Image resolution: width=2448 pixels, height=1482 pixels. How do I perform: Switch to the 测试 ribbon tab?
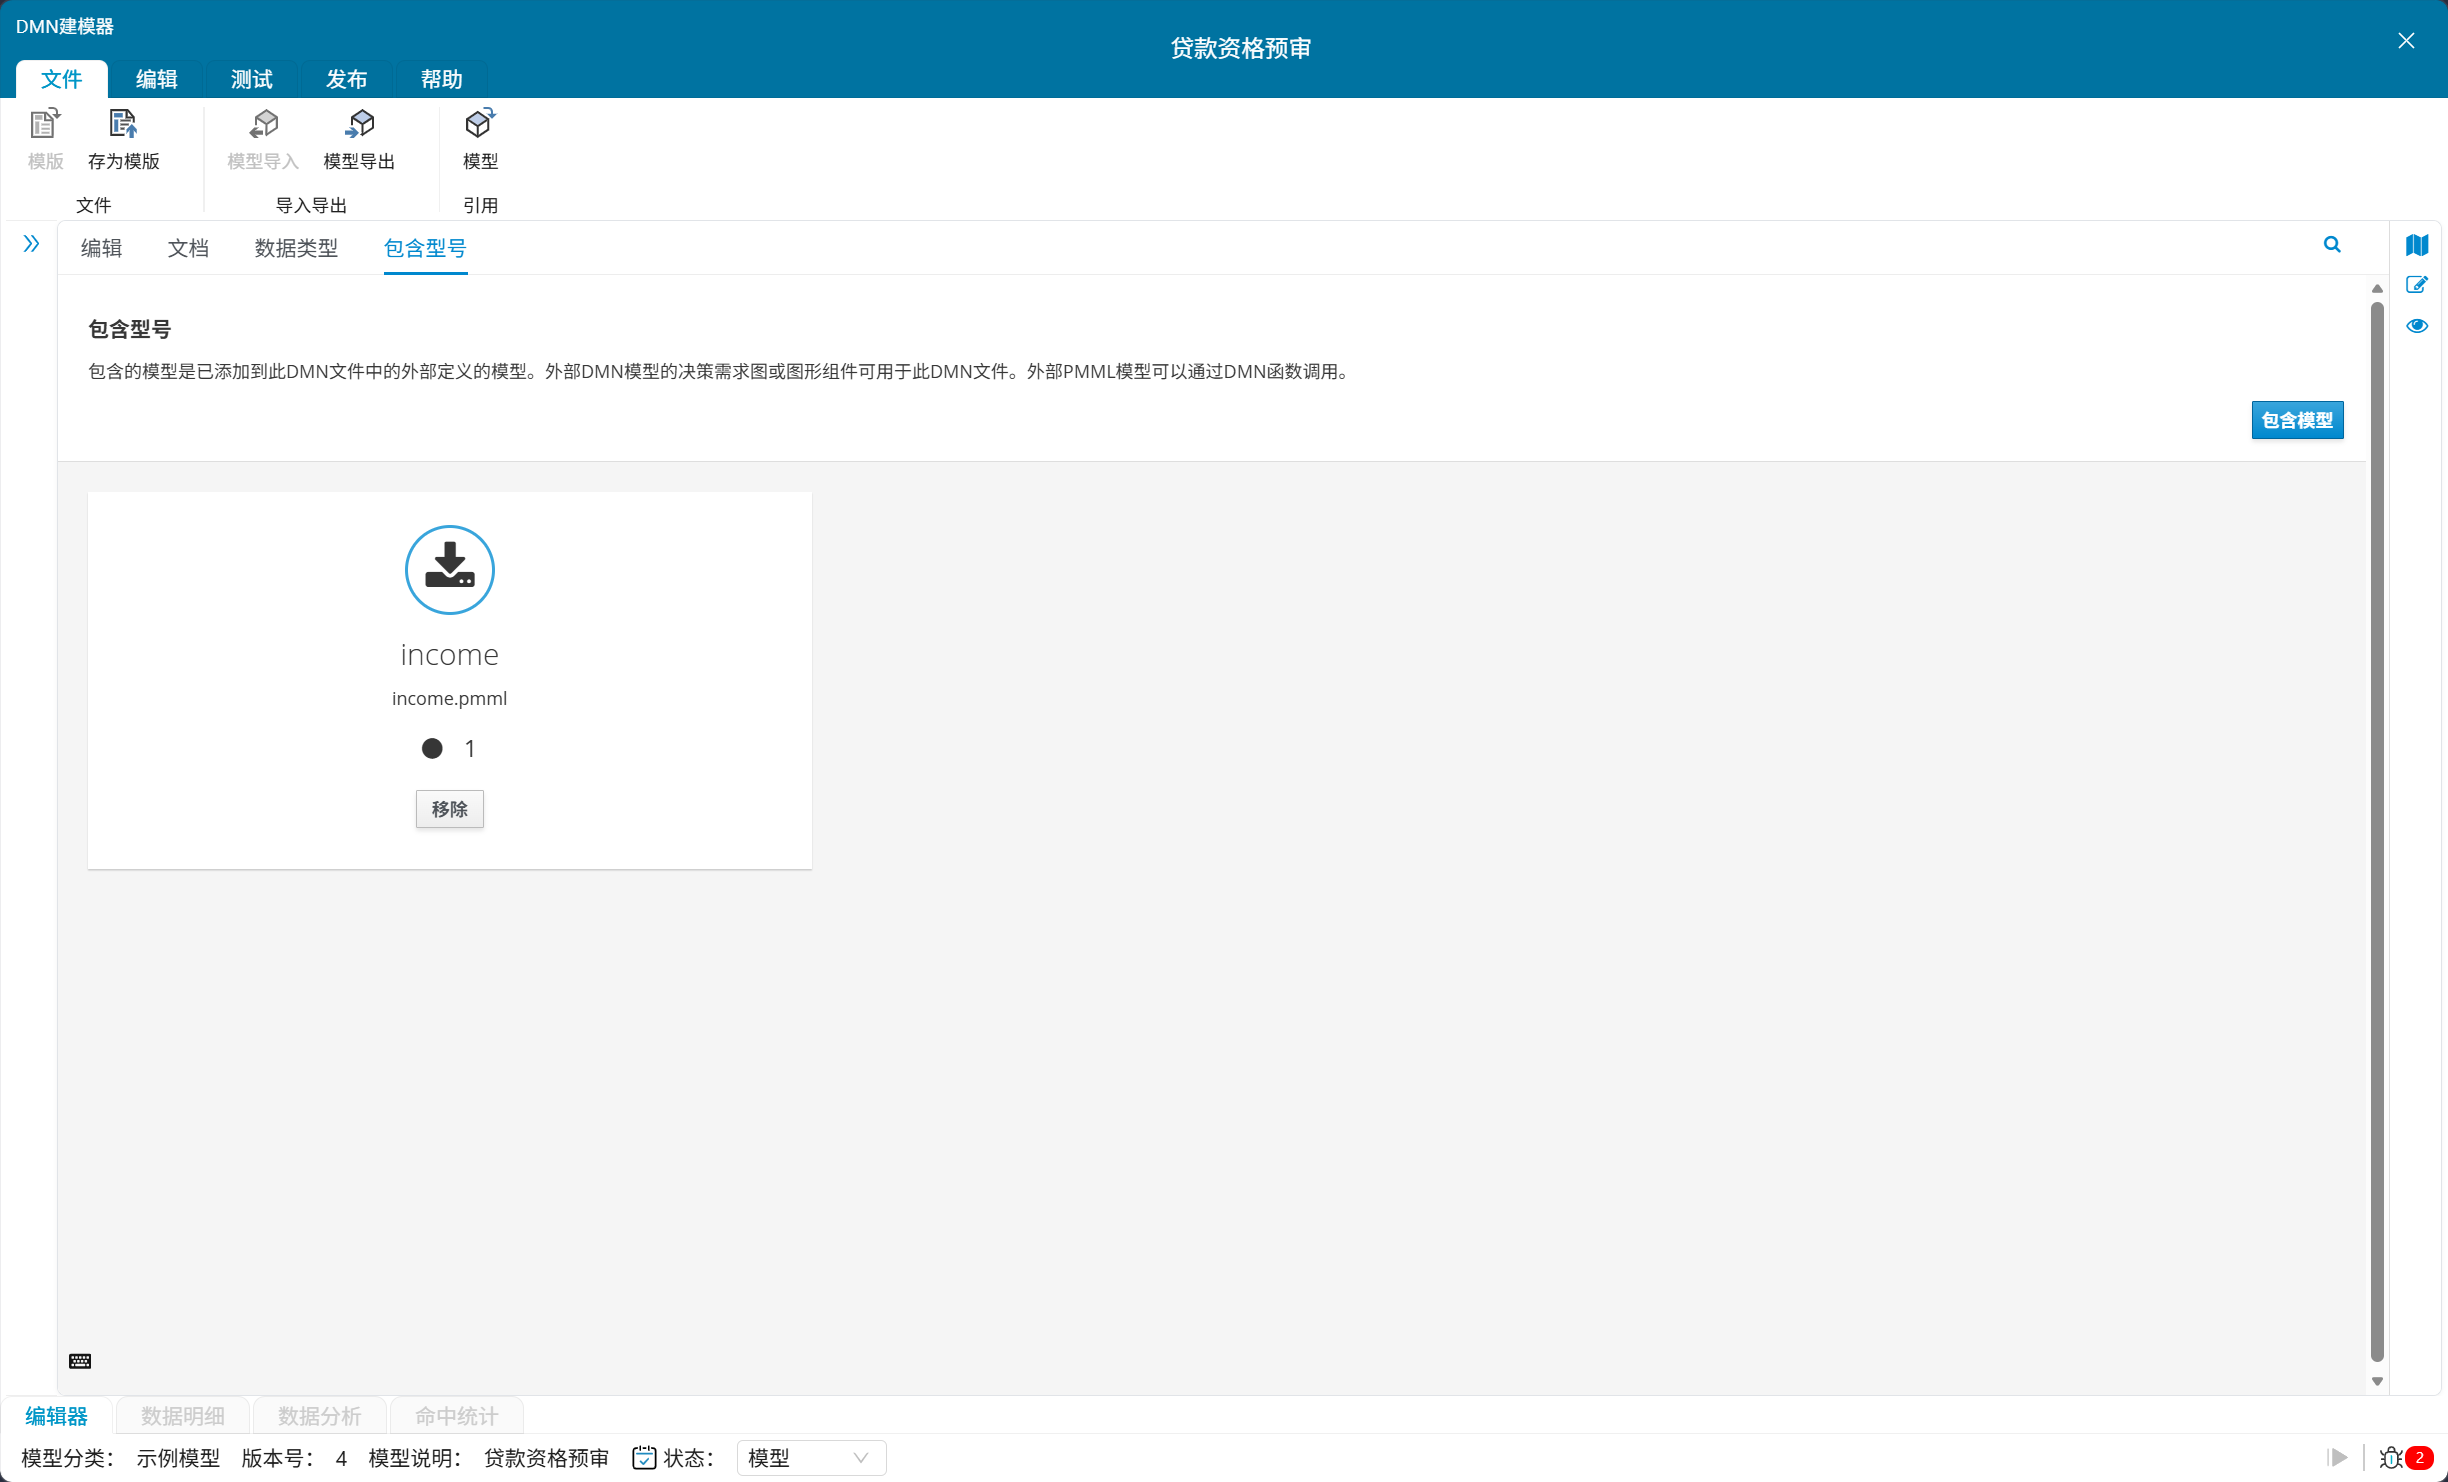[x=251, y=79]
